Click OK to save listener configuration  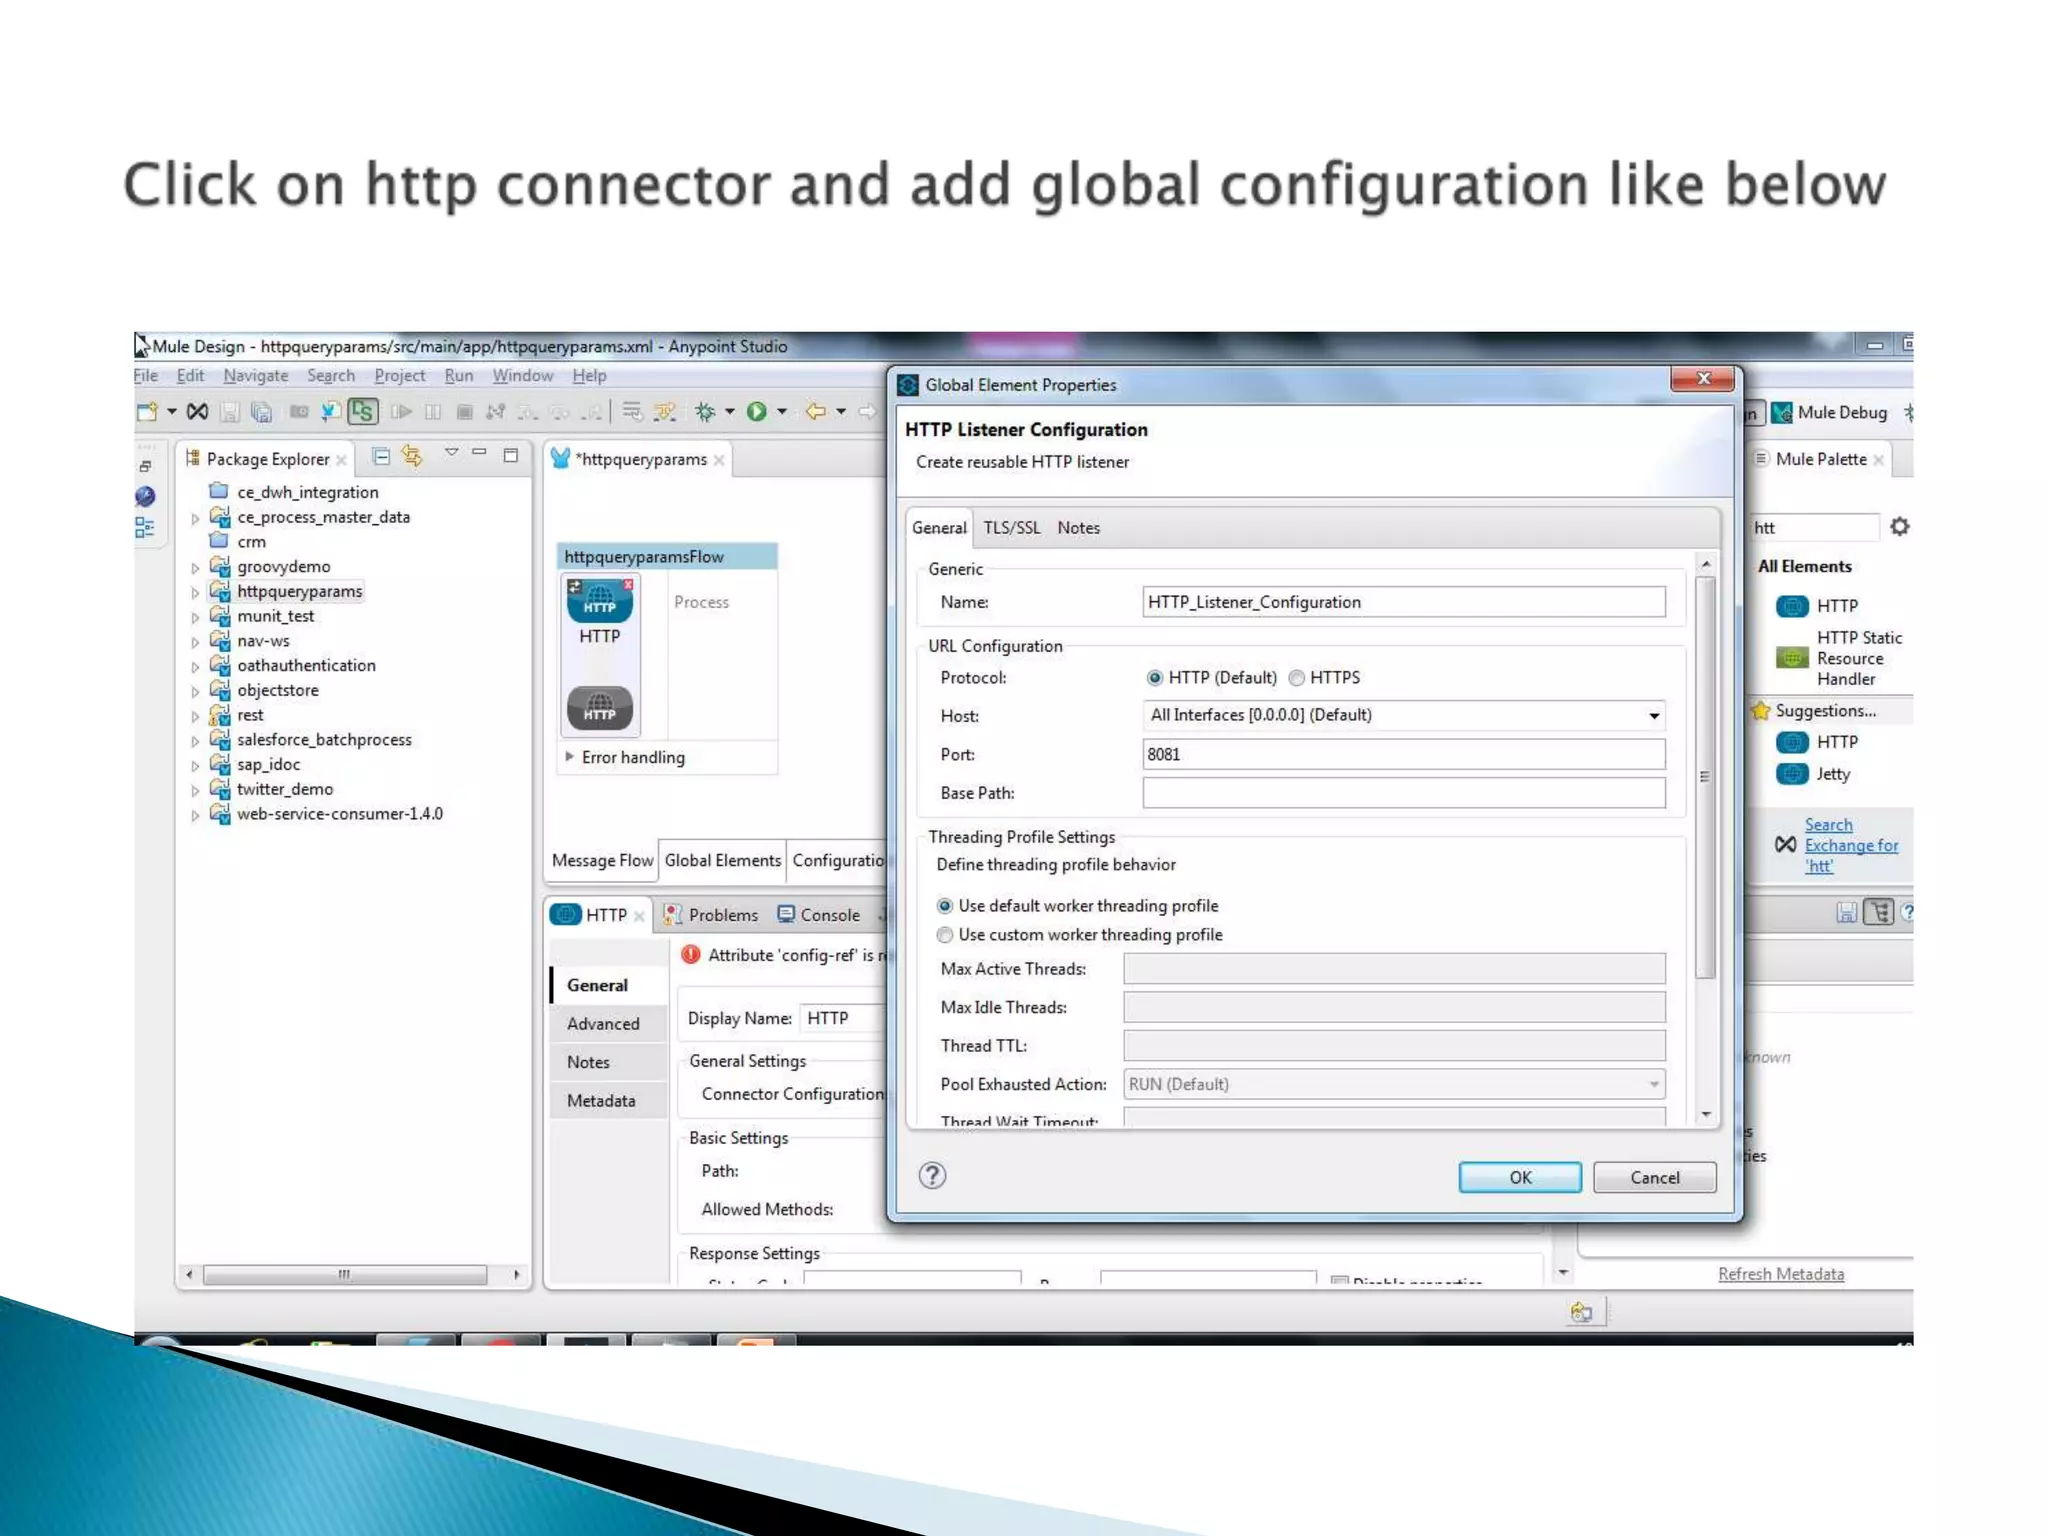coord(1519,1177)
